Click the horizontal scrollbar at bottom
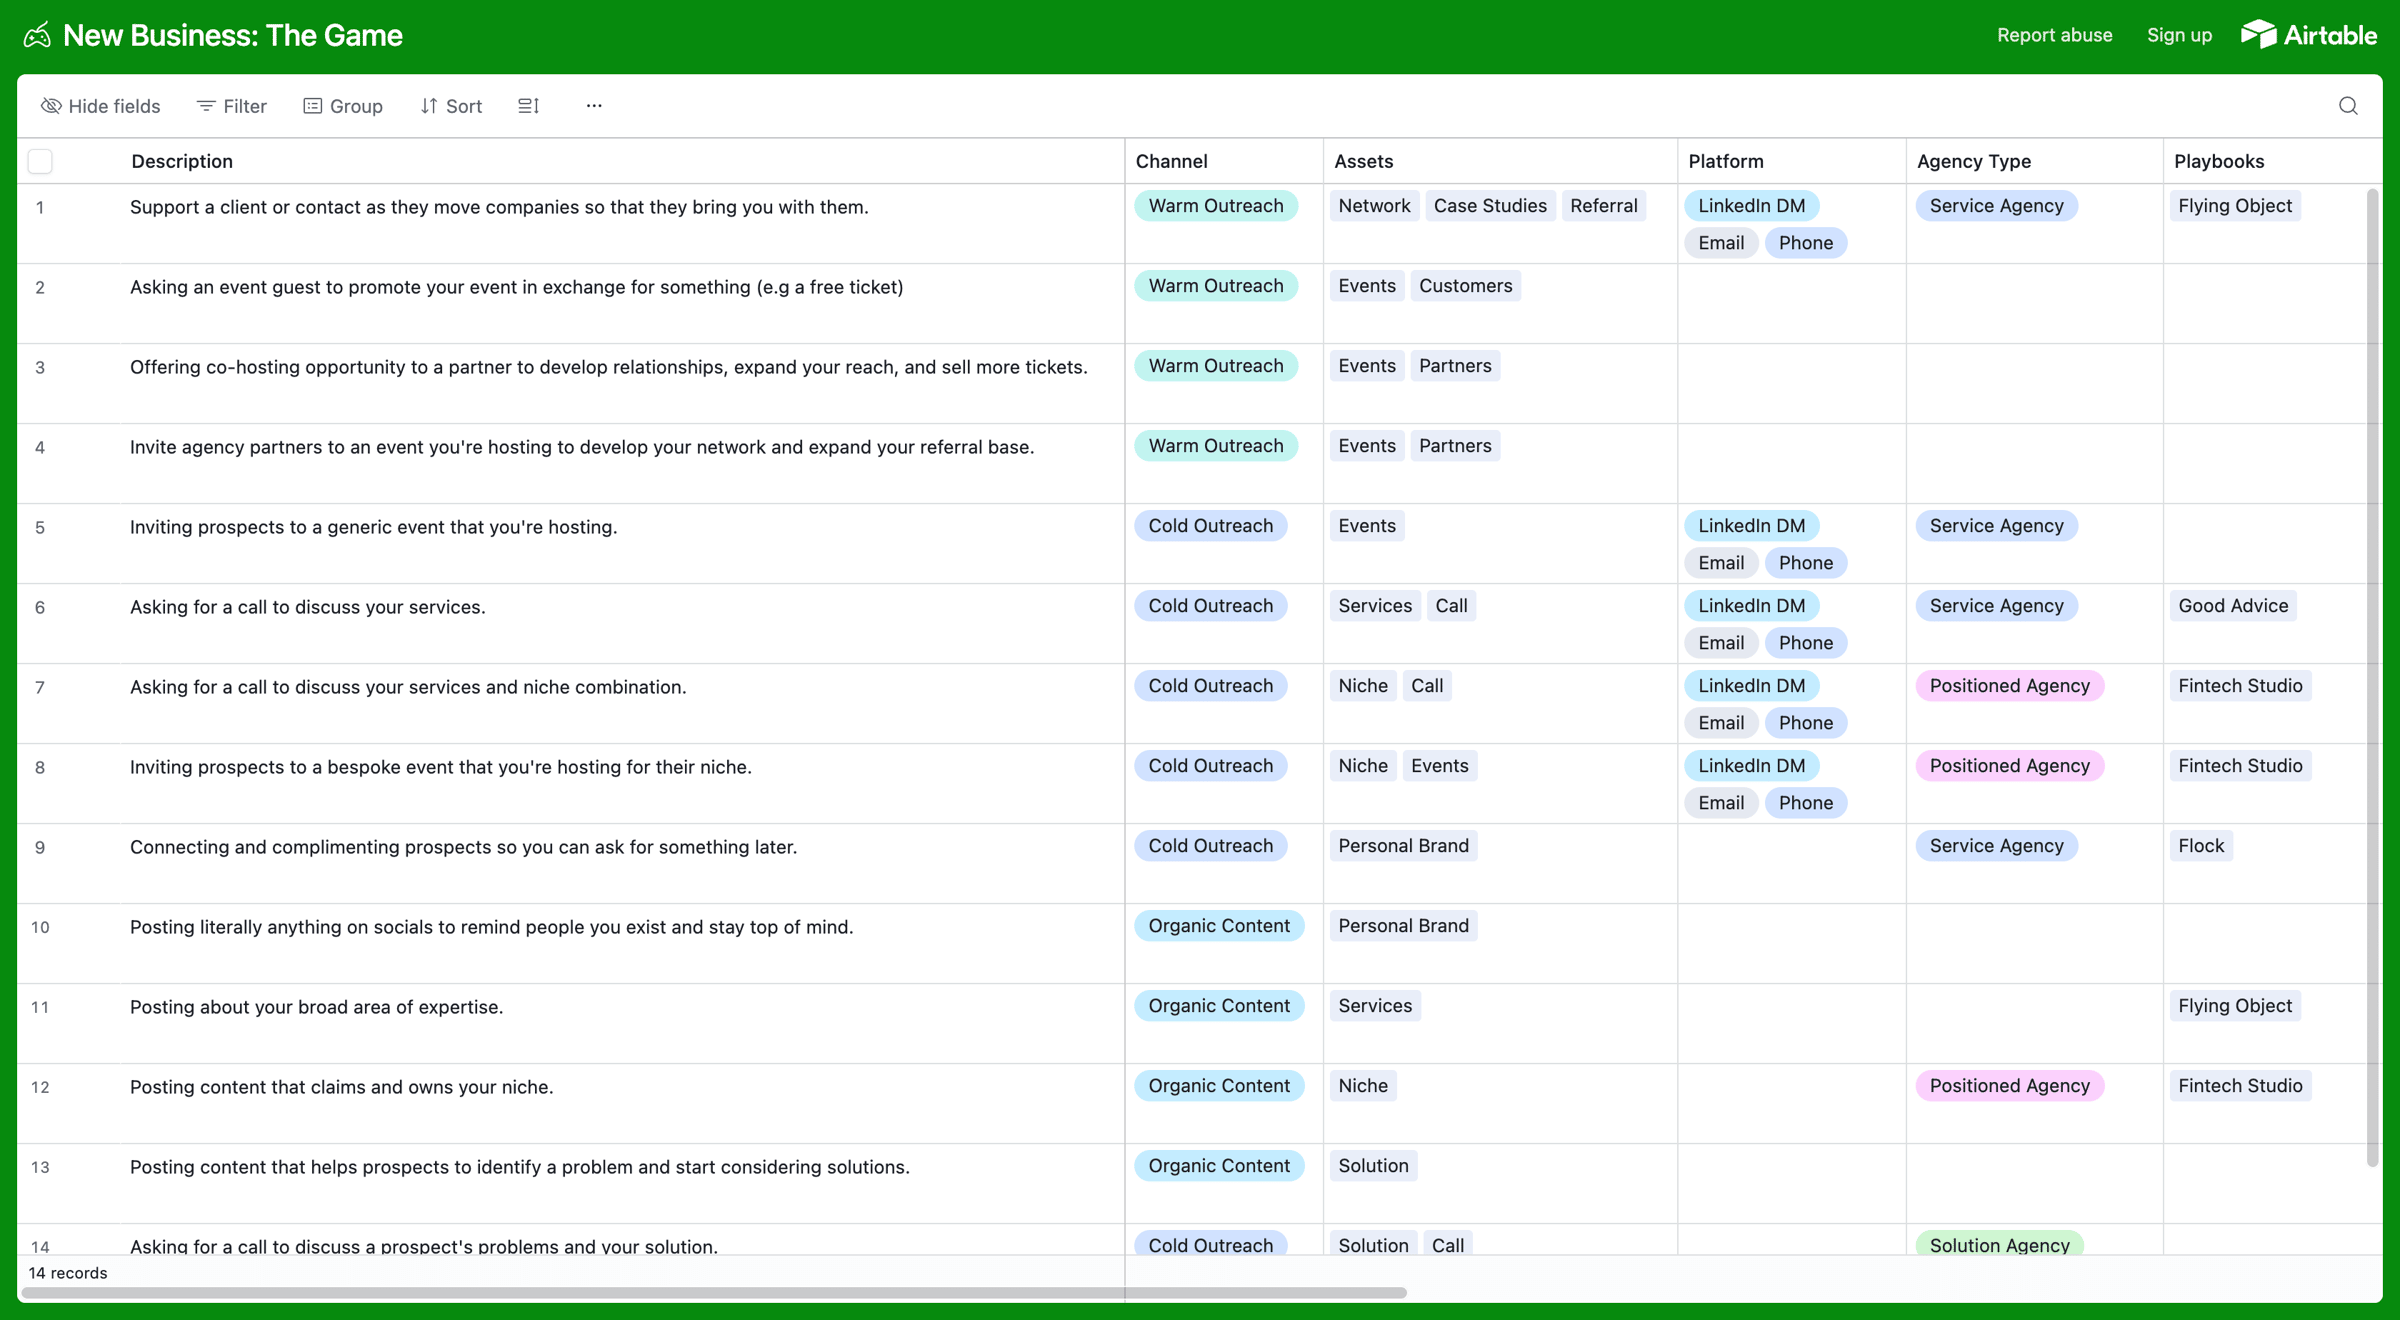2400x1320 pixels. click(714, 1293)
